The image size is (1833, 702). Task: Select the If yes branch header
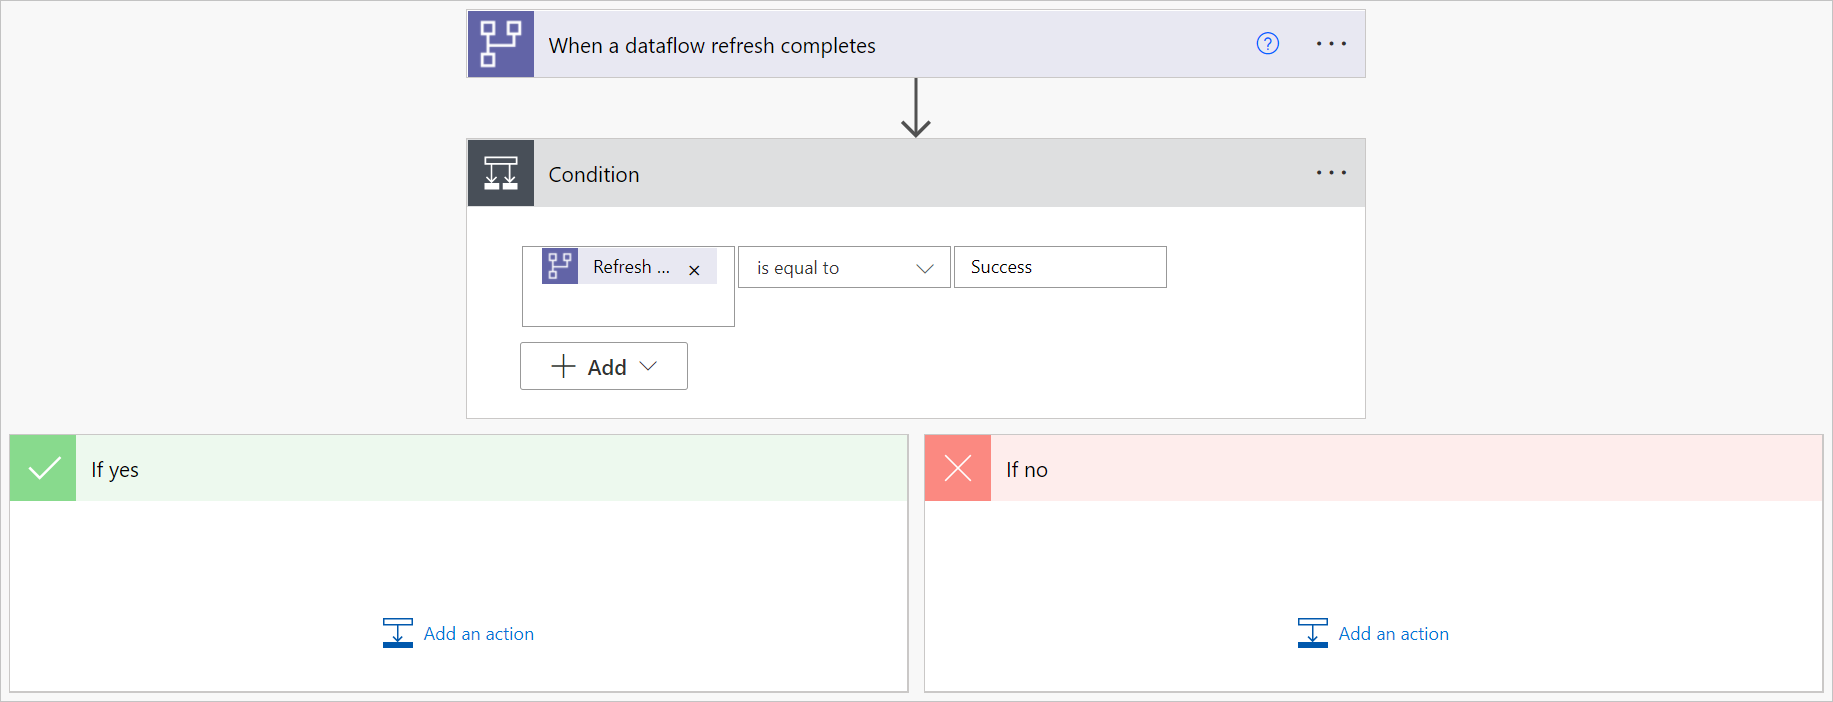[459, 468]
